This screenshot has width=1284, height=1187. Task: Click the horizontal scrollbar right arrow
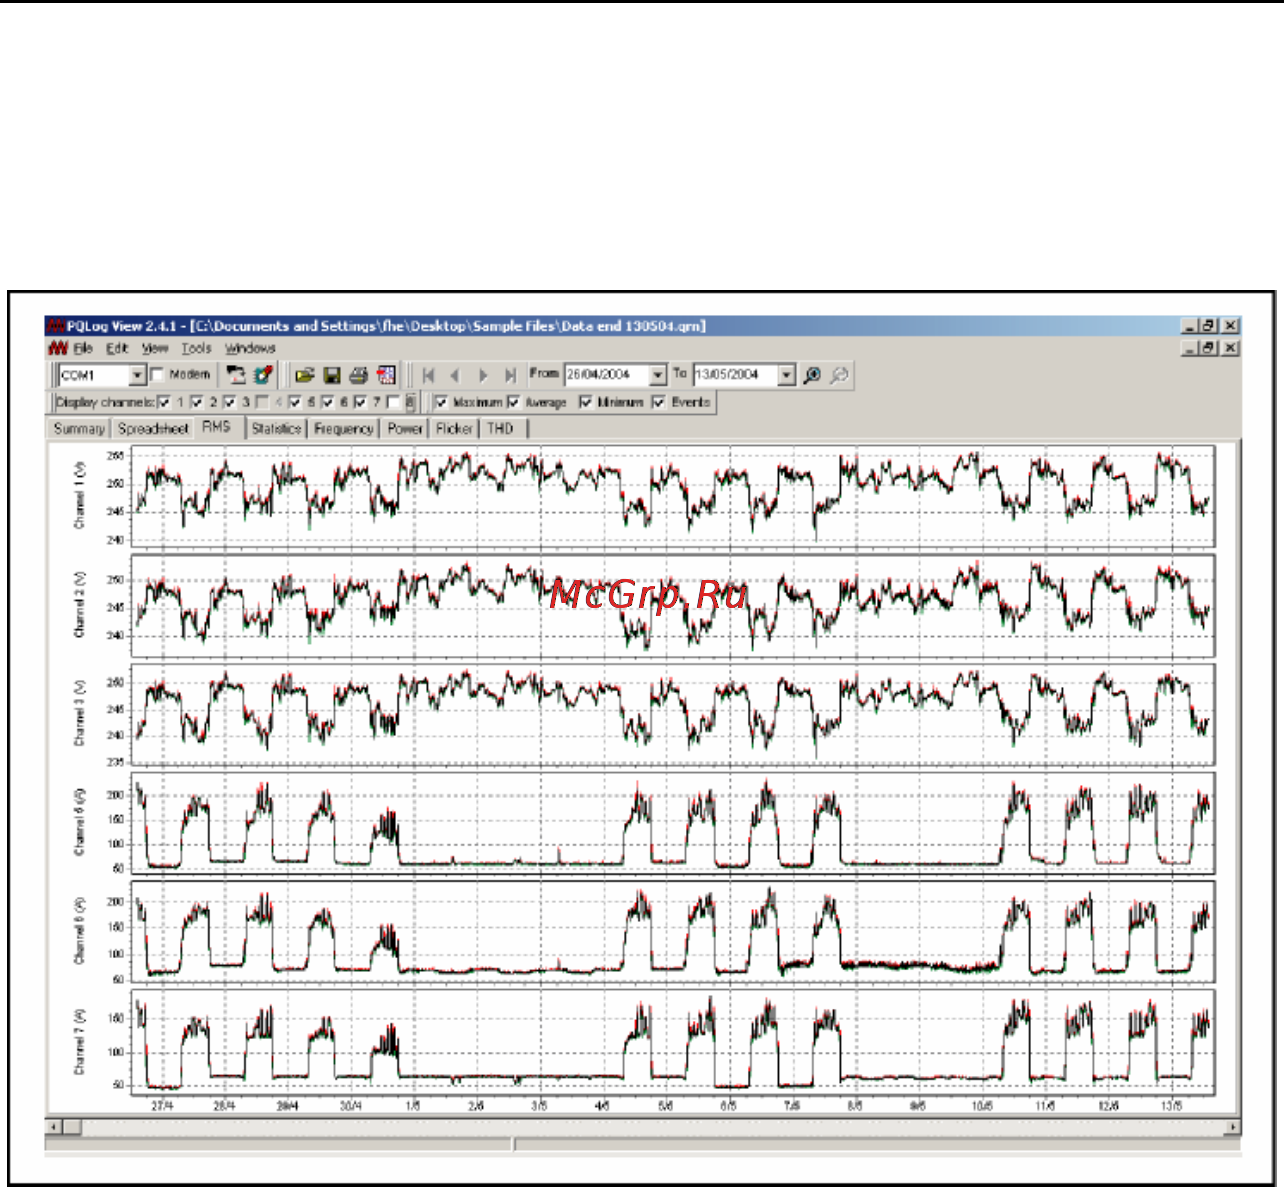(1232, 1127)
